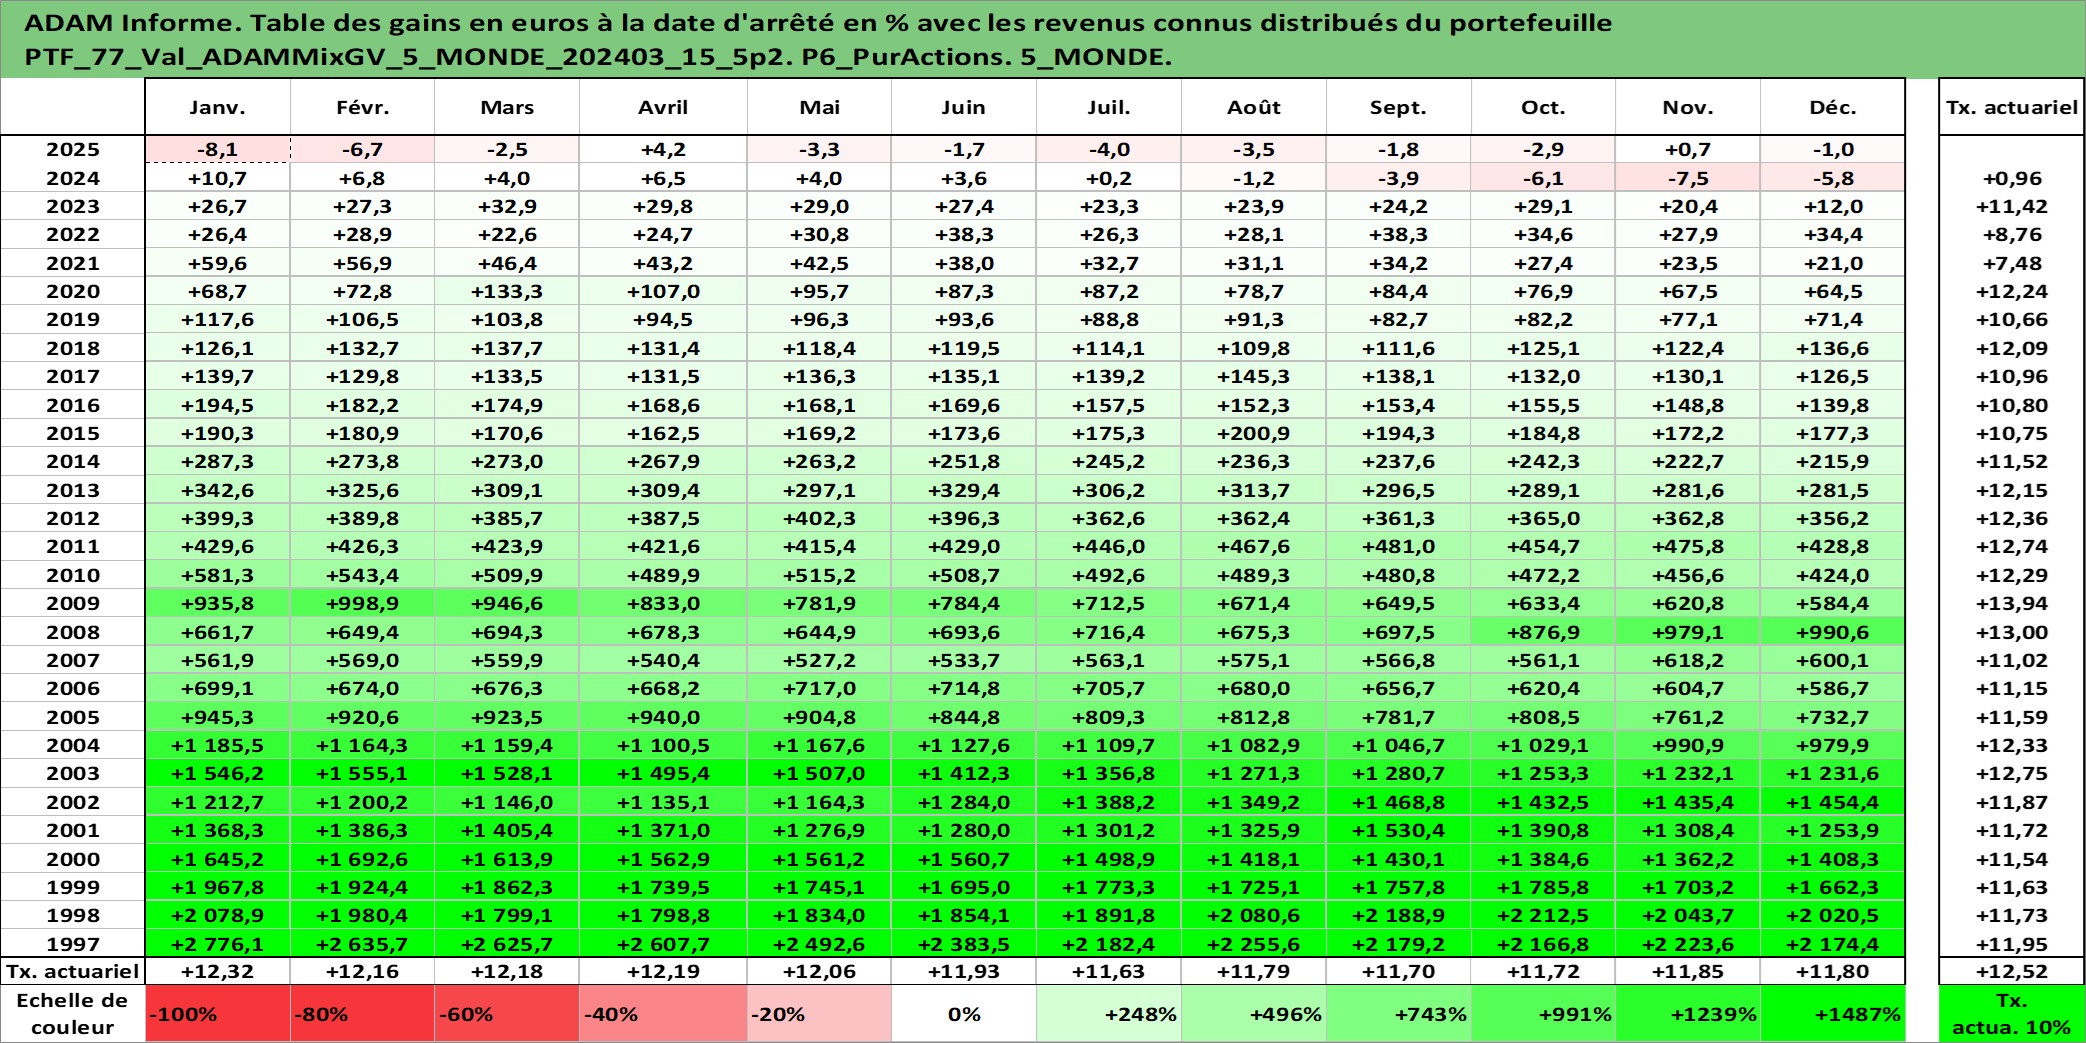
Task: Click the 2011 Sept. value +481,0
Action: click(x=1398, y=546)
